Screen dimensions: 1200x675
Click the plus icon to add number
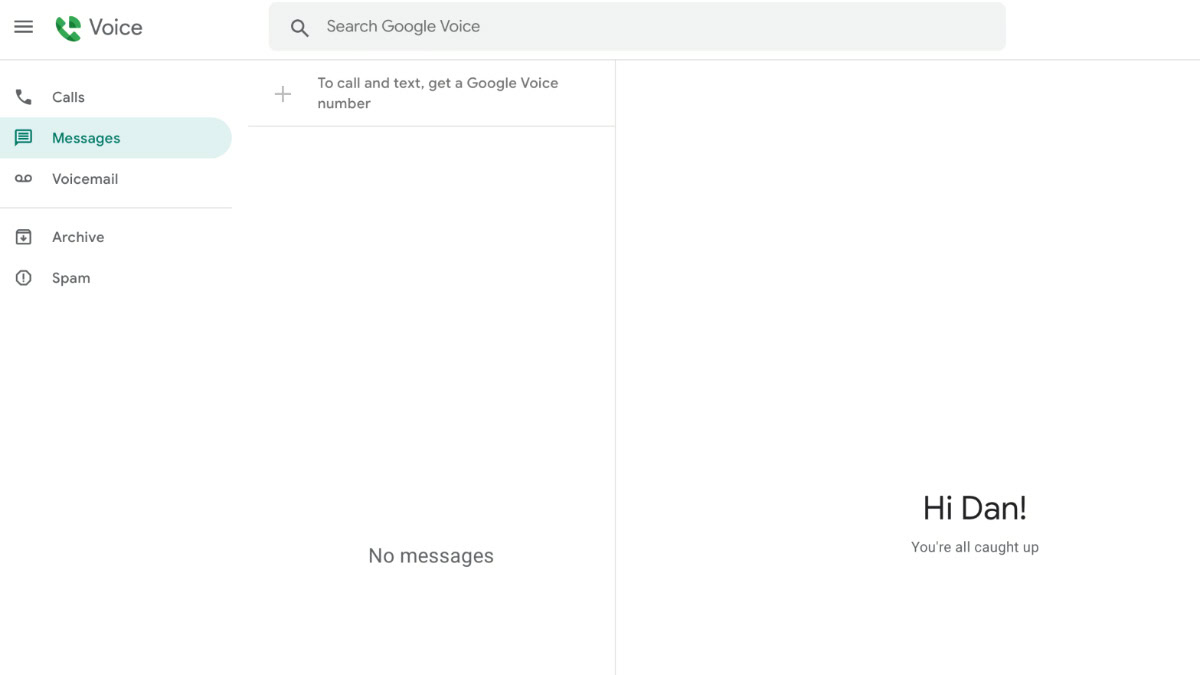(283, 94)
